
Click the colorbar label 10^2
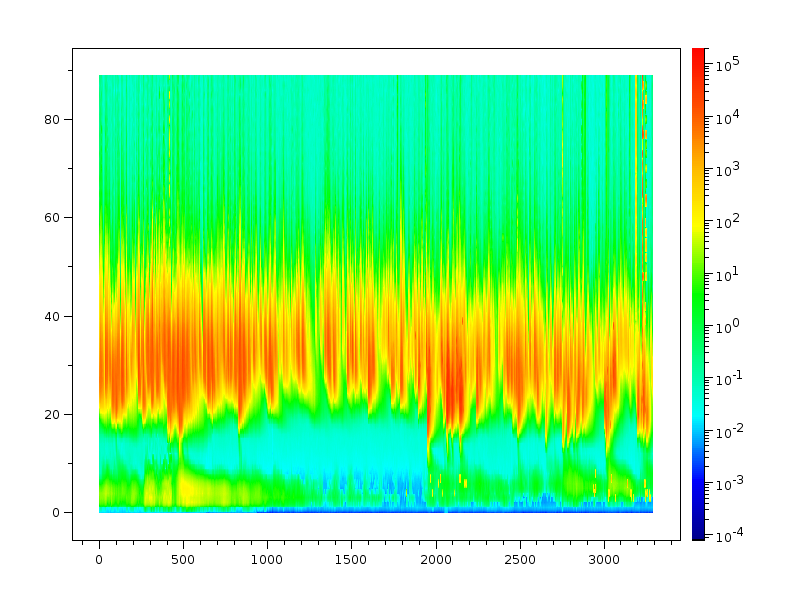(725, 222)
